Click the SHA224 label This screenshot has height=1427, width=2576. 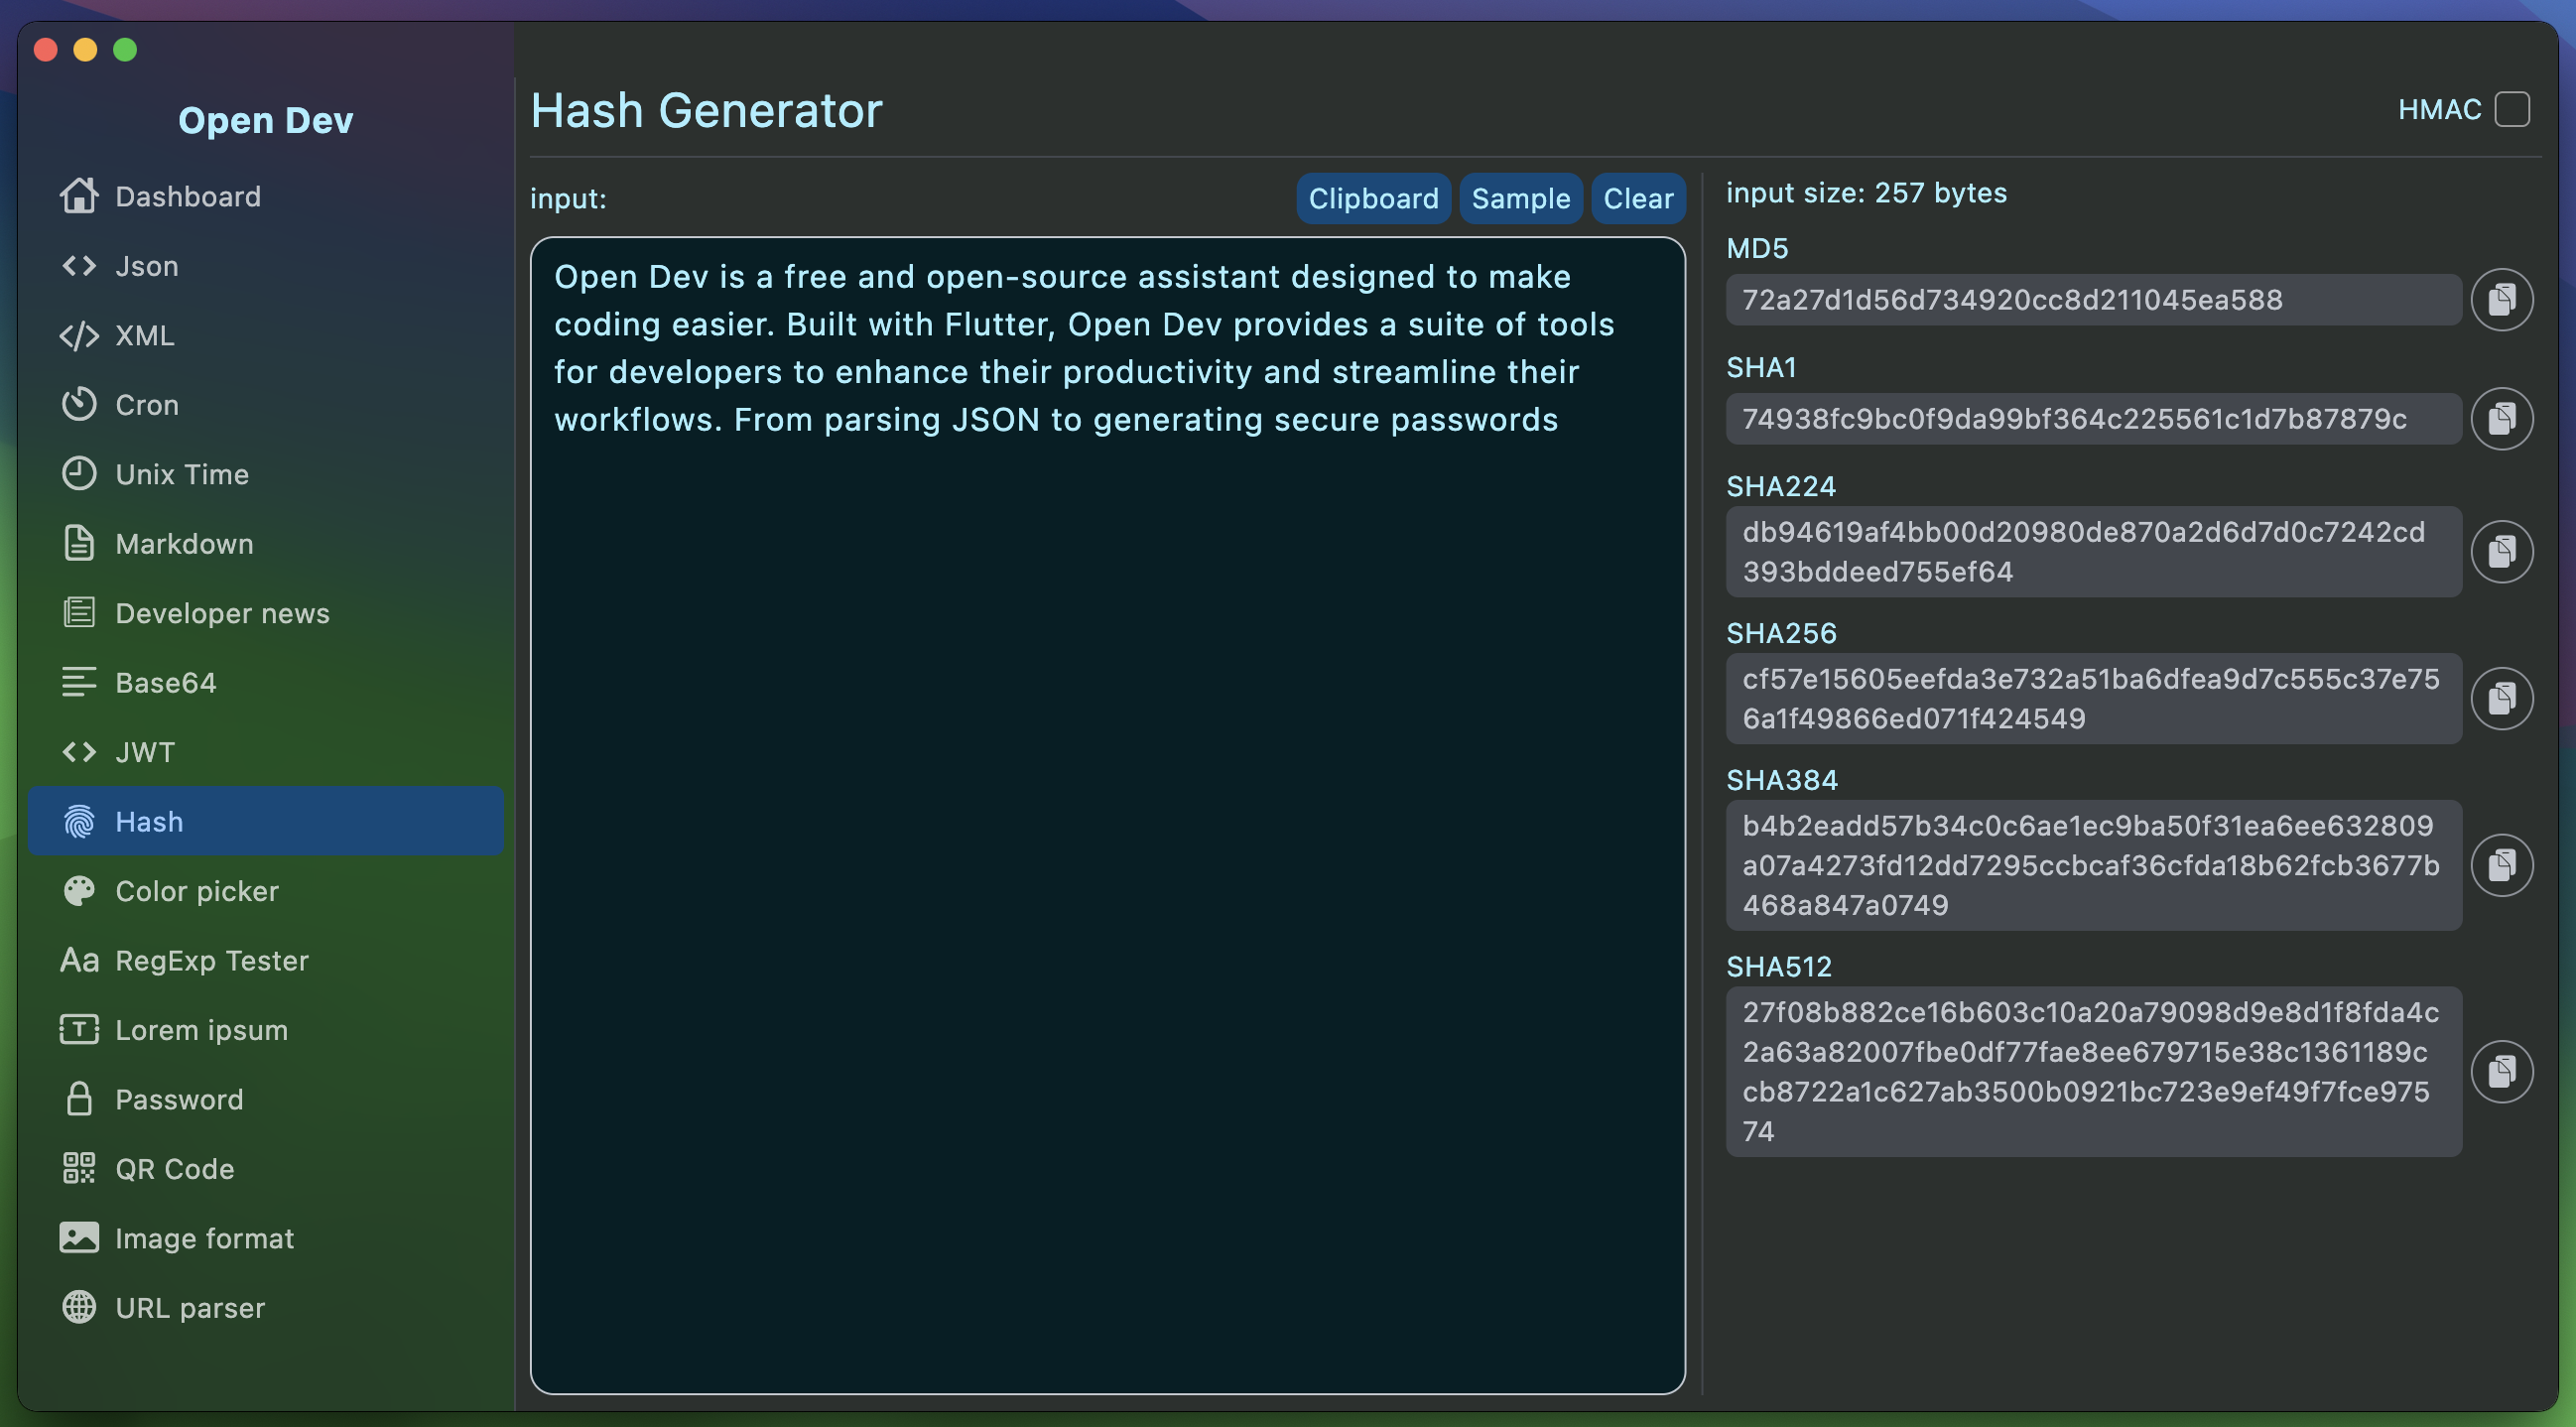click(1781, 487)
